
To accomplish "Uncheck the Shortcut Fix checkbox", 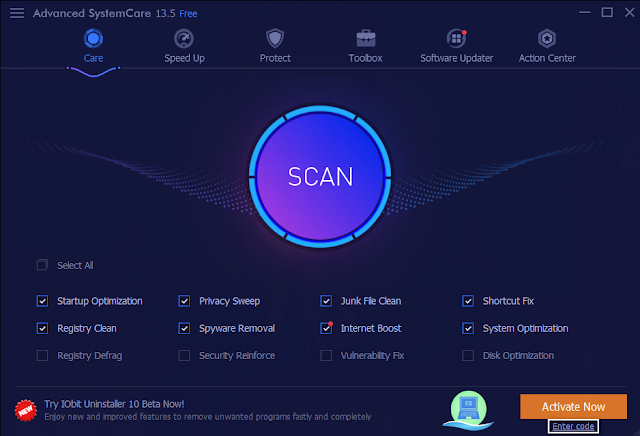I will click(x=468, y=301).
